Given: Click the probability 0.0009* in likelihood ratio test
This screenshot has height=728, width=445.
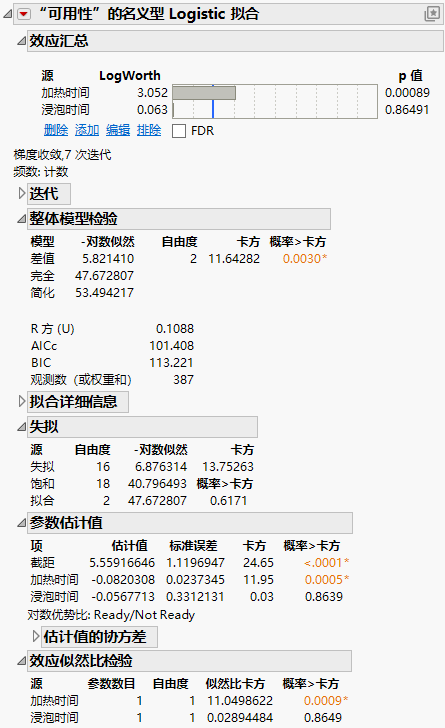Looking at the screenshot, I should point(326,701).
